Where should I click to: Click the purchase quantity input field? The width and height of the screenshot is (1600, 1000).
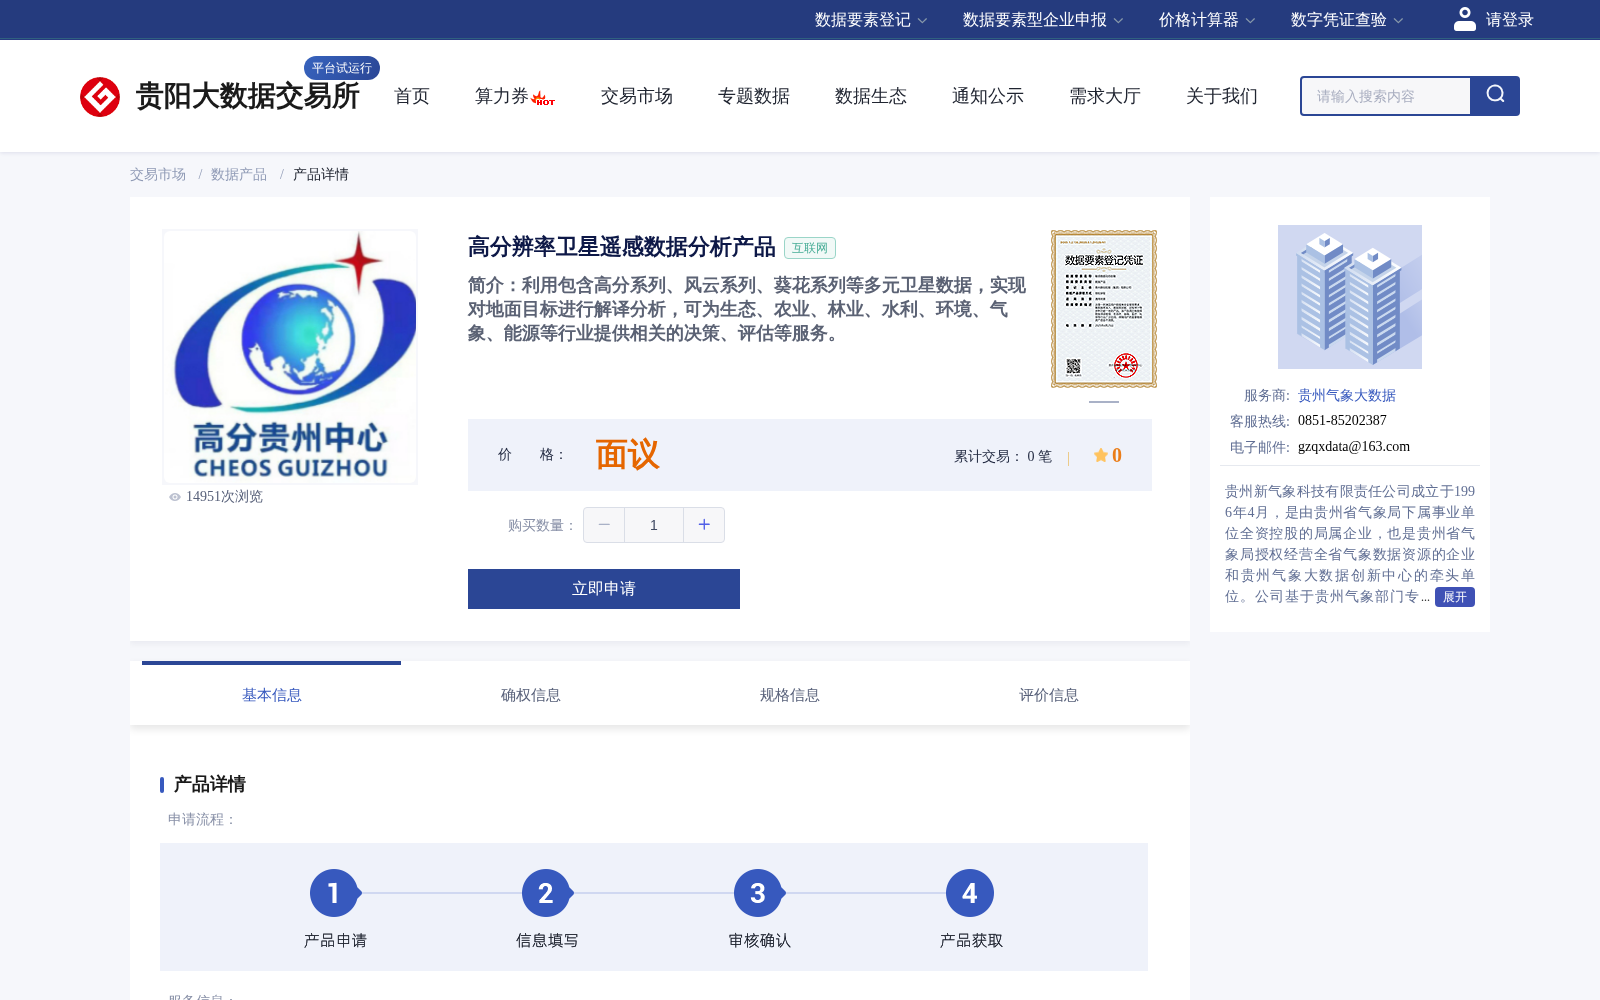[x=654, y=525]
